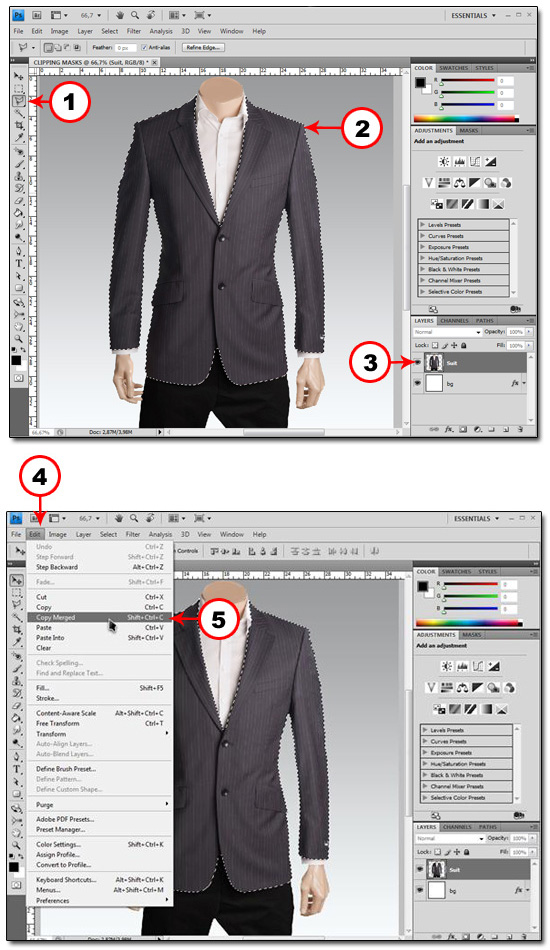Image resolution: width=550 pixels, height=950 pixels.
Task: Choose Paste Into from Edit menu
Action: [x=101, y=638]
